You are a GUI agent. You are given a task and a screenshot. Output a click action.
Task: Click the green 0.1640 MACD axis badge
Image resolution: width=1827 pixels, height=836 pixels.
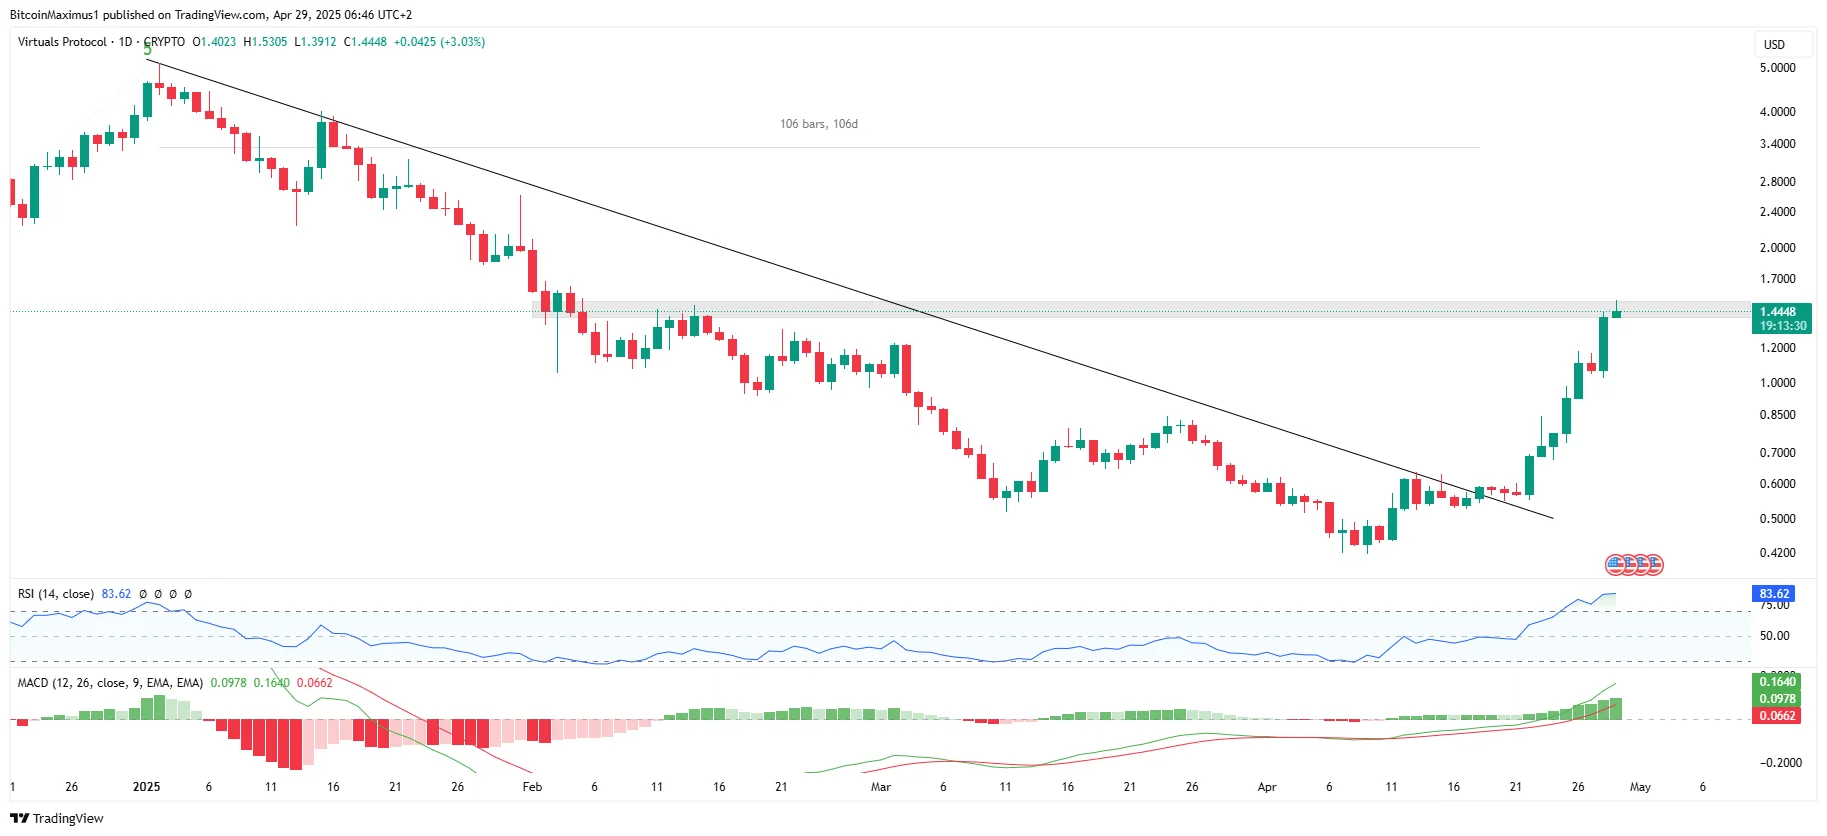click(x=1777, y=682)
